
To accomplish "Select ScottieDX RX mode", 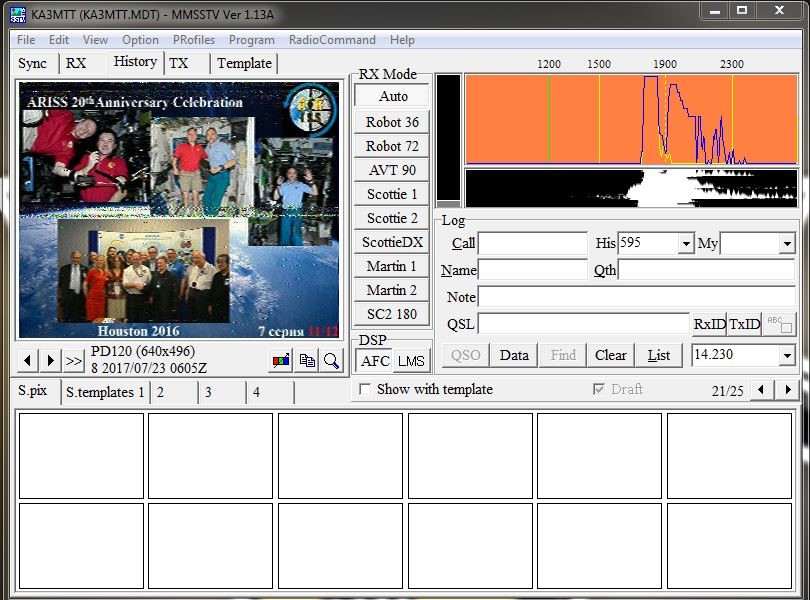I will click(392, 242).
